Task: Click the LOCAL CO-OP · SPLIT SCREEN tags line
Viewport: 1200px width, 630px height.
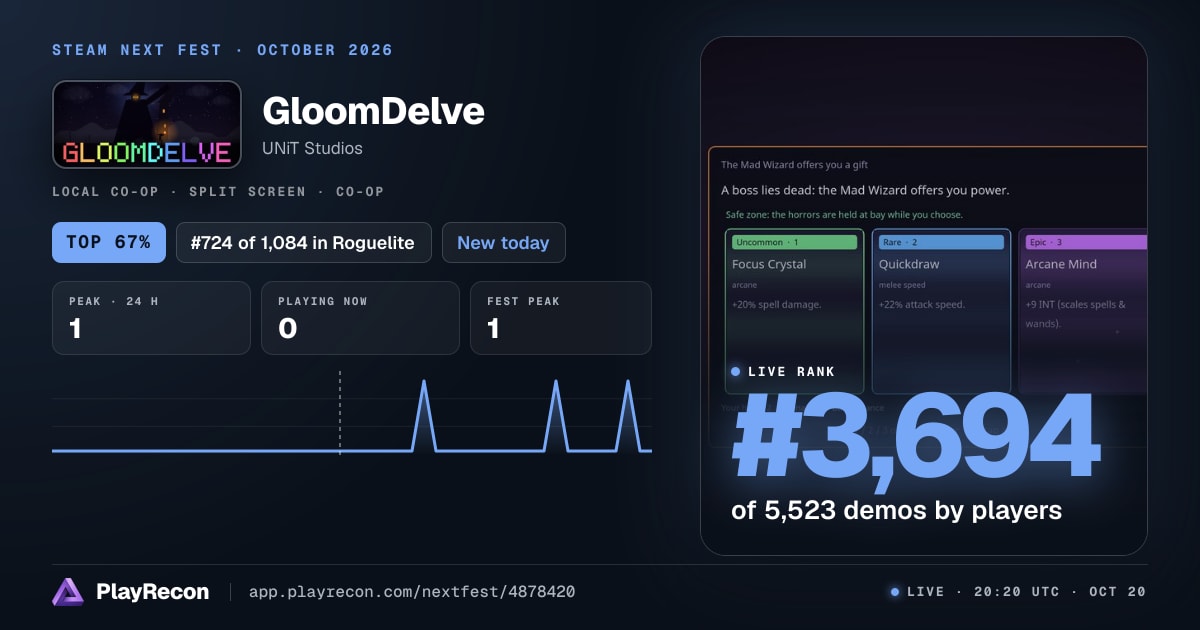Action: click(218, 191)
